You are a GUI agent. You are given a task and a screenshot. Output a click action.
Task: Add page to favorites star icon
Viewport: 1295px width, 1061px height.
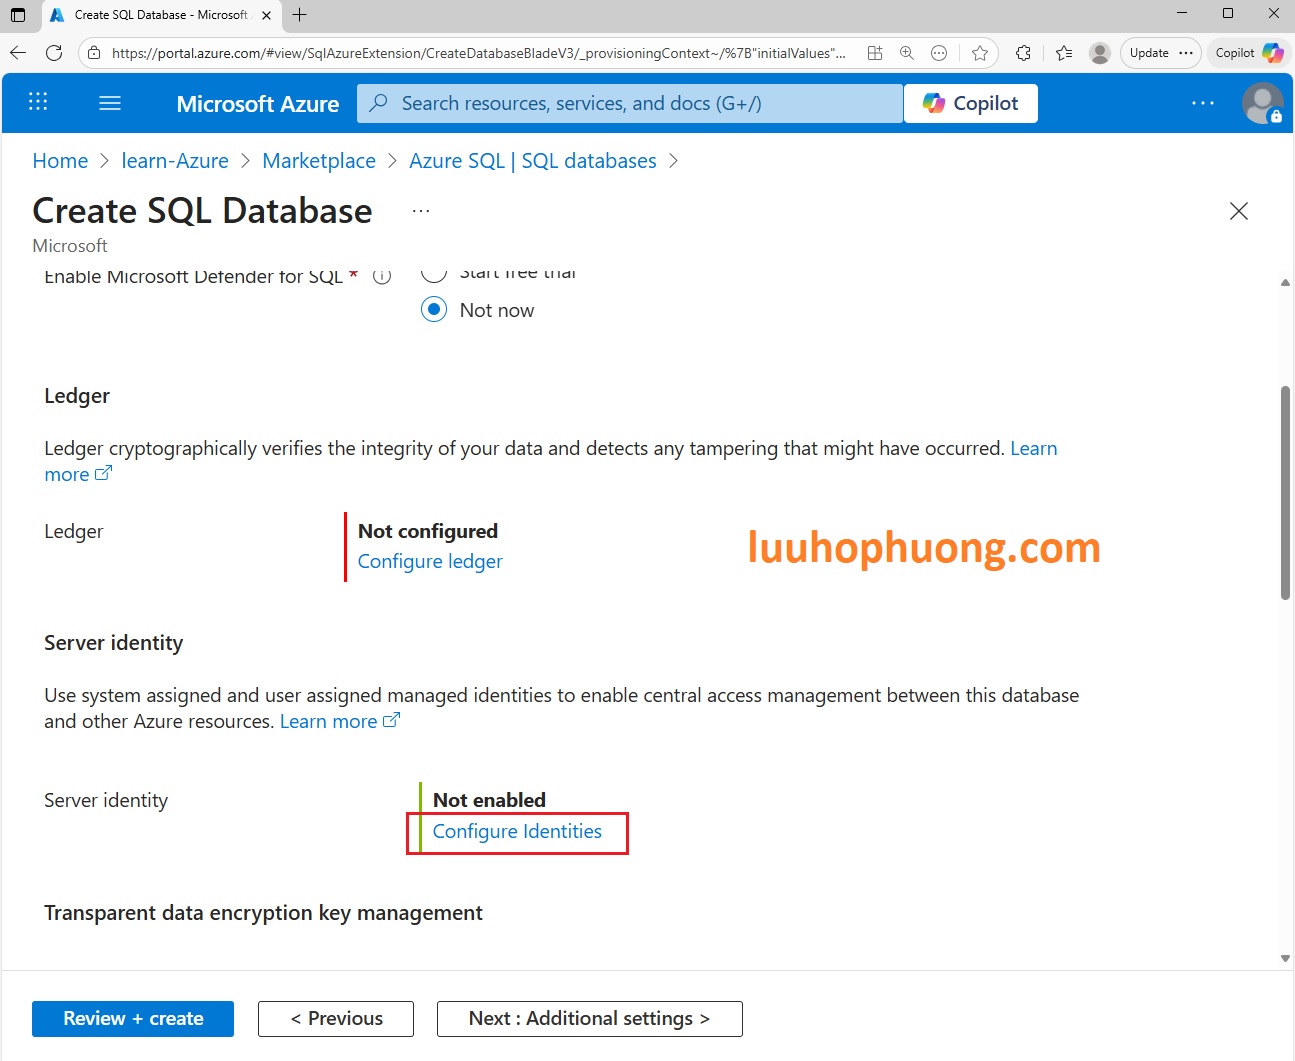980,53
